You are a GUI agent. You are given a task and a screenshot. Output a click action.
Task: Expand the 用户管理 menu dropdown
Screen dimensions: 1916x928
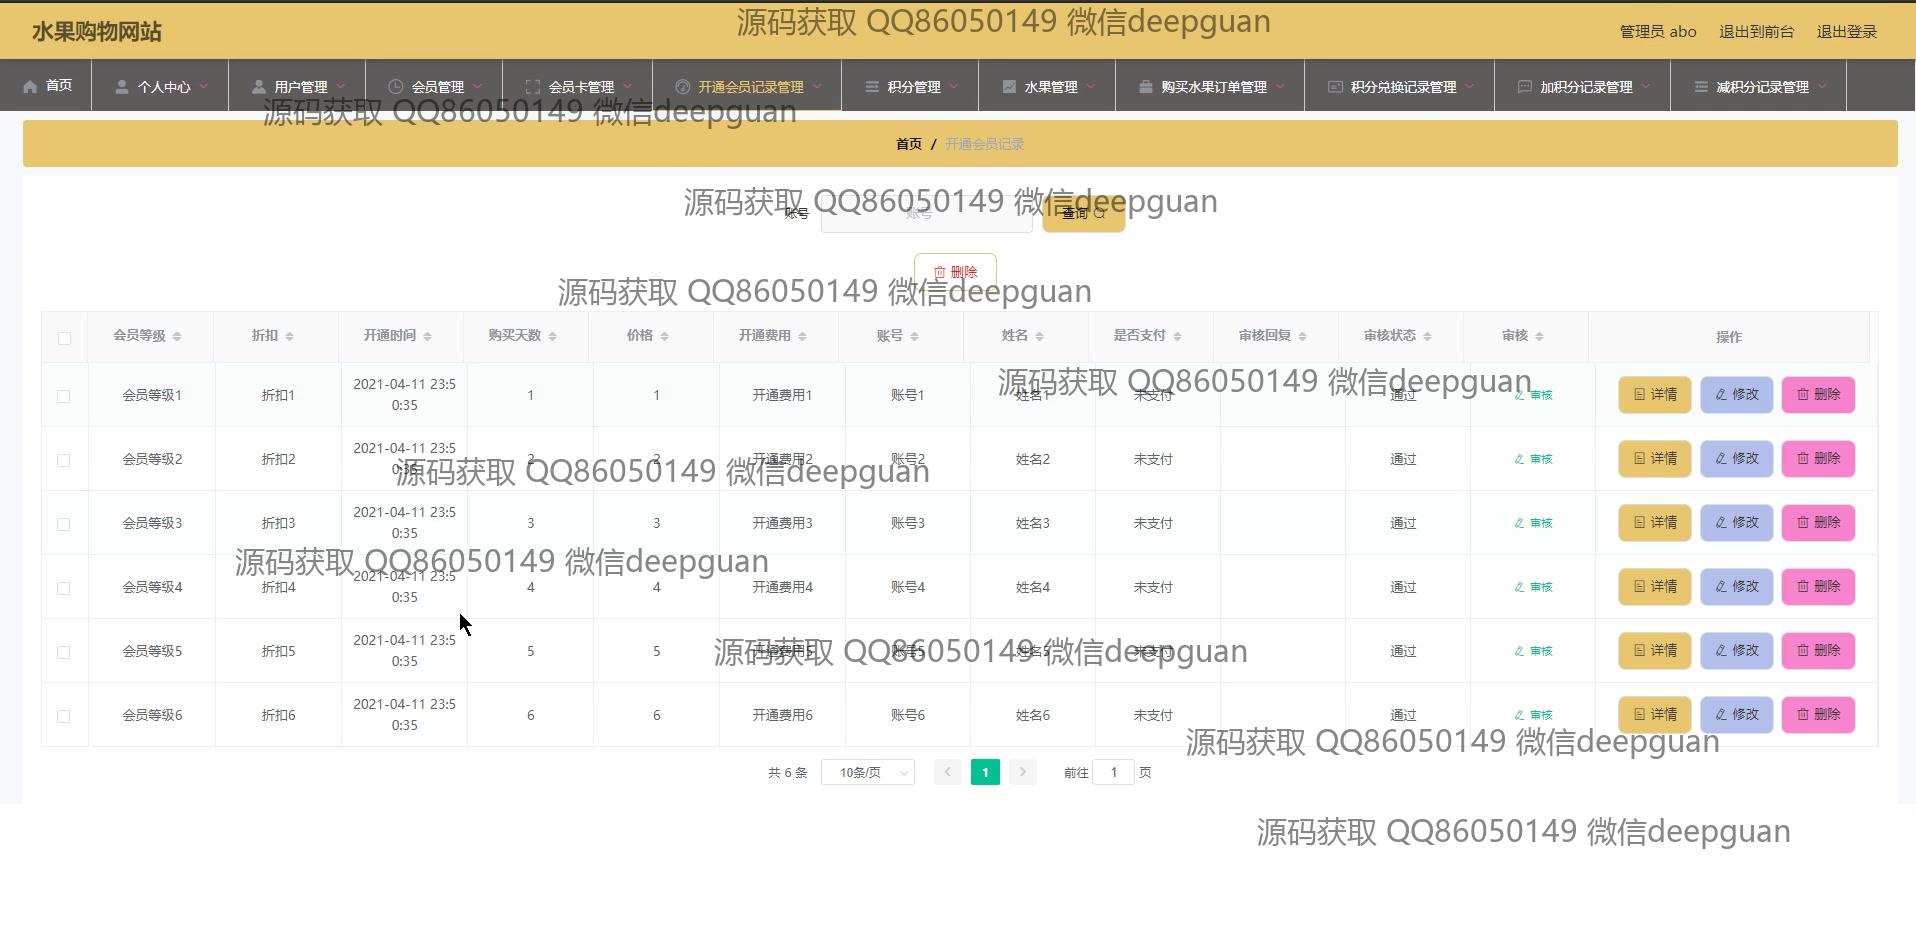tap(299, 87)
